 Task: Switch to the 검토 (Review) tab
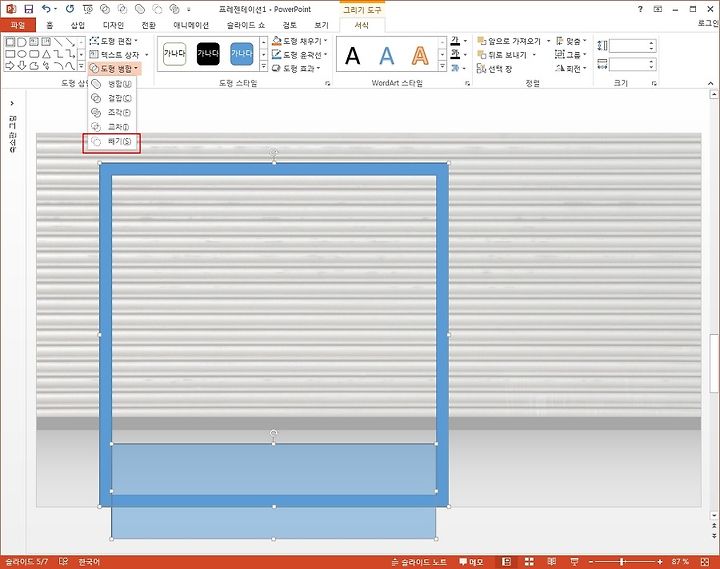[289, 25]
